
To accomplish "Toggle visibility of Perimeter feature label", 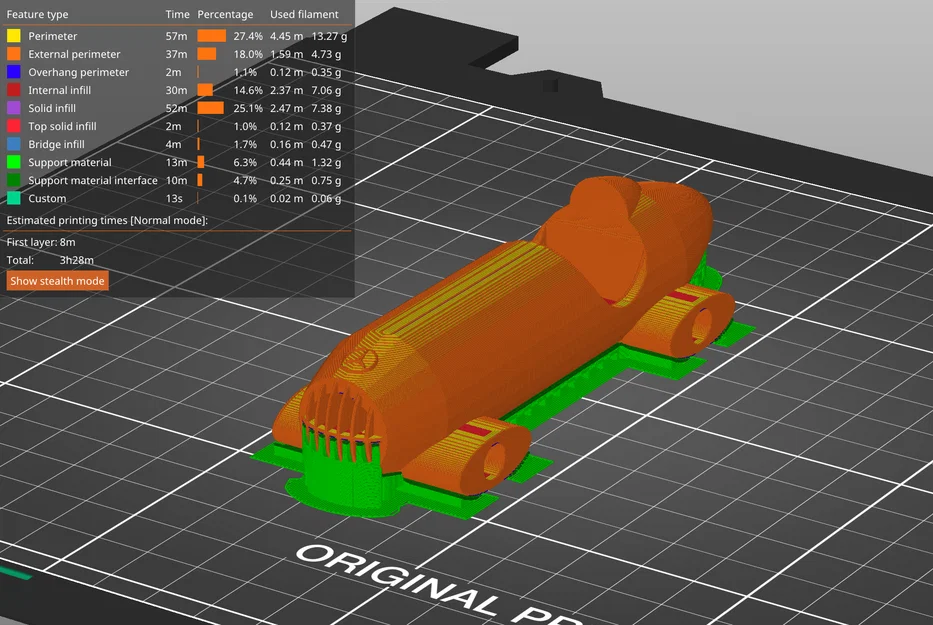I will pos(52,36).
